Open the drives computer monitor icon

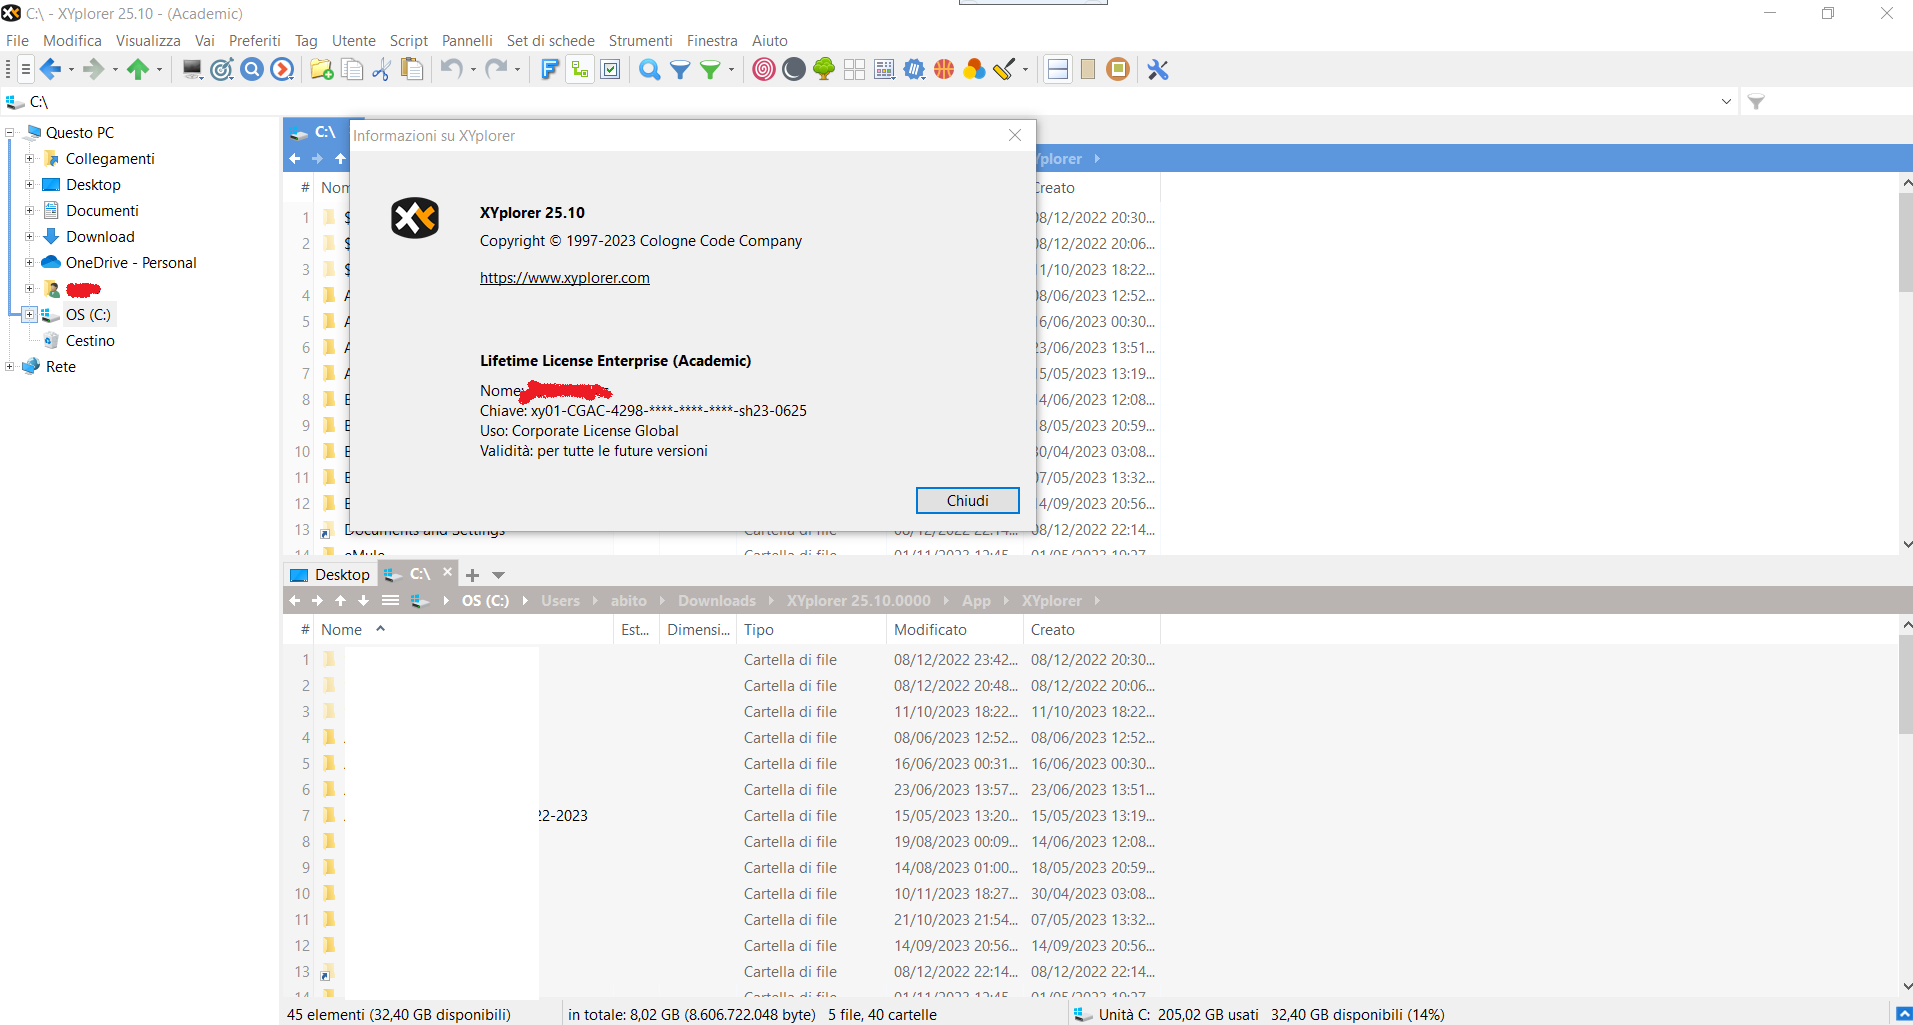point(192,69)
